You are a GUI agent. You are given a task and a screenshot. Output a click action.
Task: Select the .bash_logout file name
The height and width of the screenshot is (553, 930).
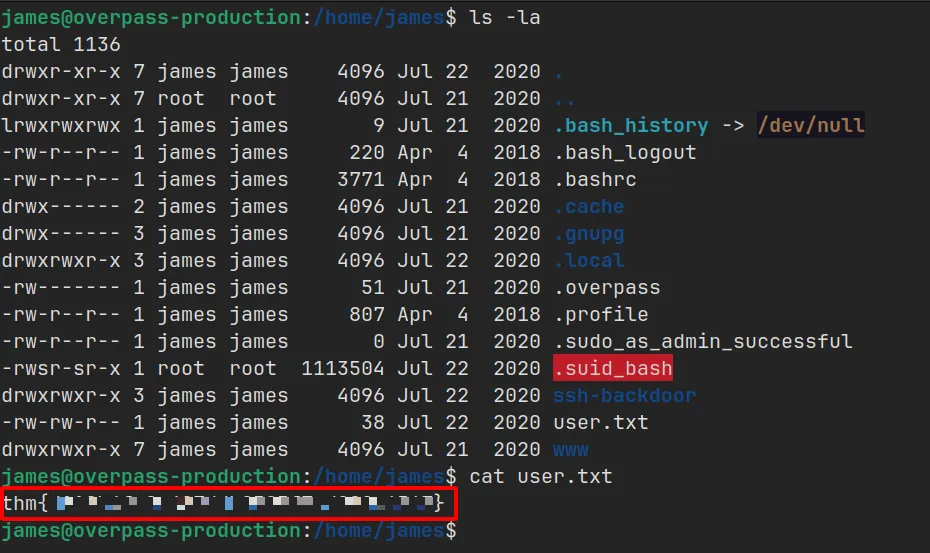[x=624, y=152]
